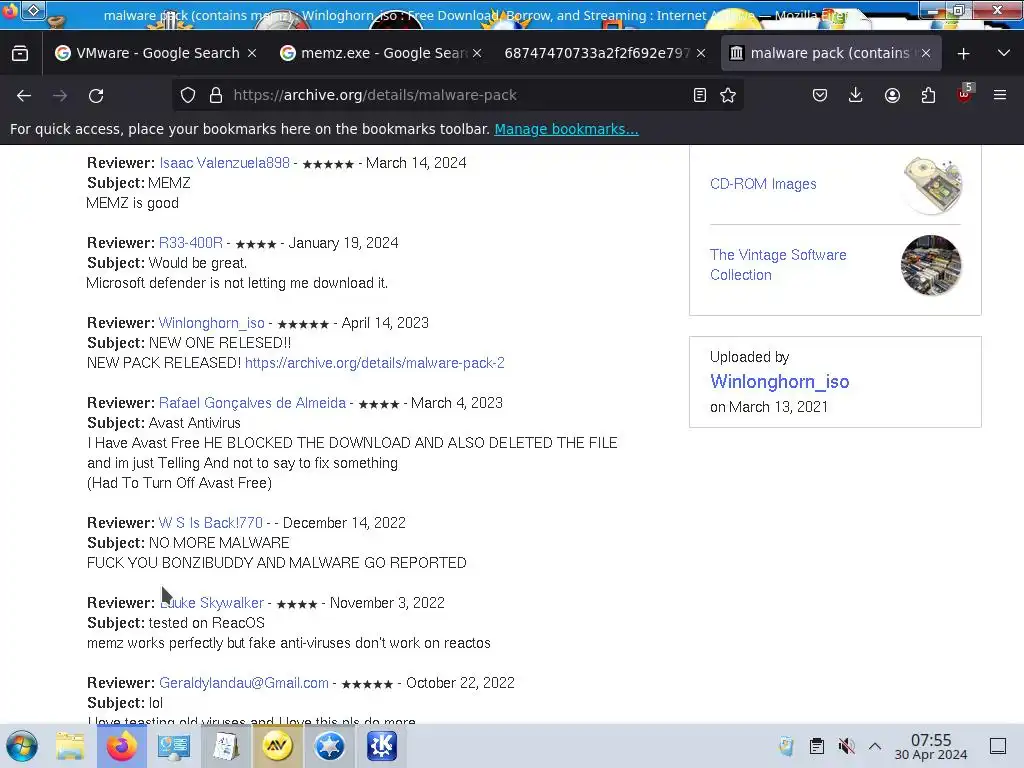This screenshot has height=768, width=1024.
Task: Open uBlock Origin extension icon
Action: (965, 94)
